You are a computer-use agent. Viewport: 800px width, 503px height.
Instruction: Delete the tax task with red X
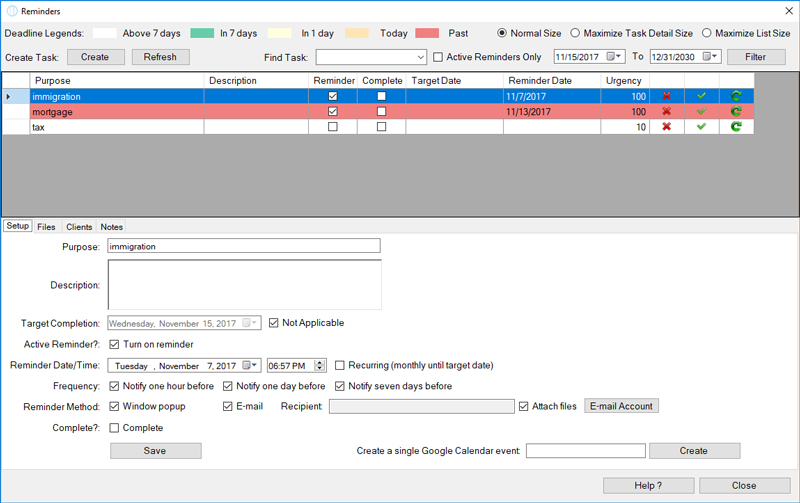(x=666, y=127)
